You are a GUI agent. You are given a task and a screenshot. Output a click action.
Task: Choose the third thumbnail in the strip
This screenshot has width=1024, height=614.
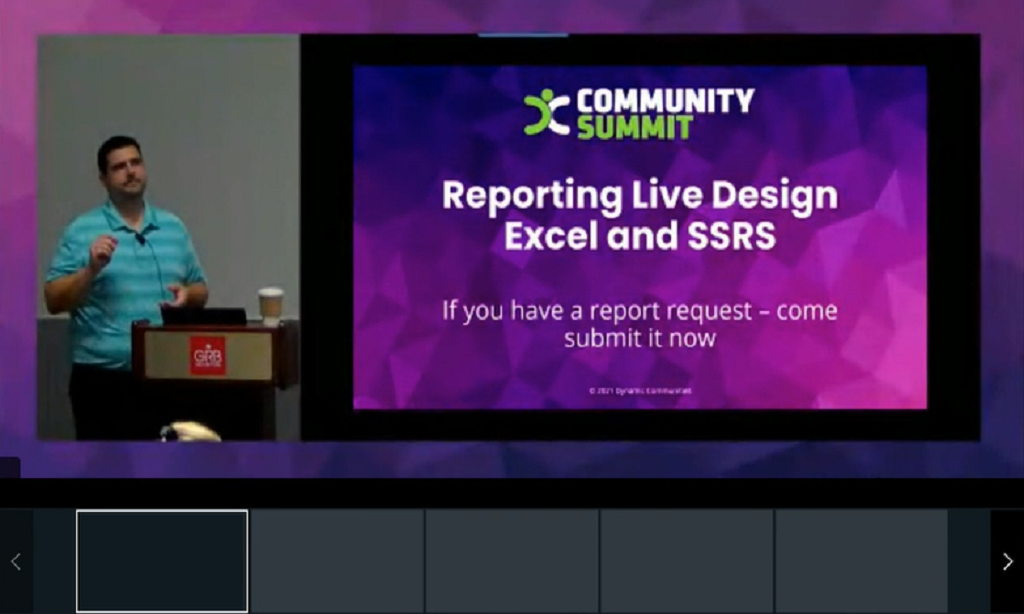[512, 561]
